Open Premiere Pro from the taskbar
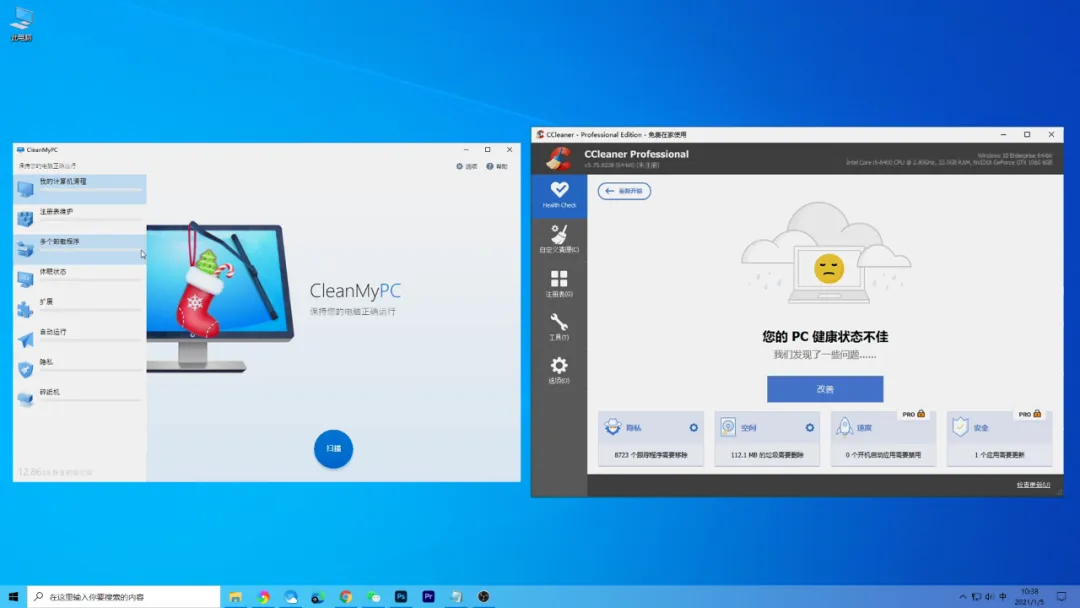Viewport: 1080px width, 608px height. tap(428, 596)
